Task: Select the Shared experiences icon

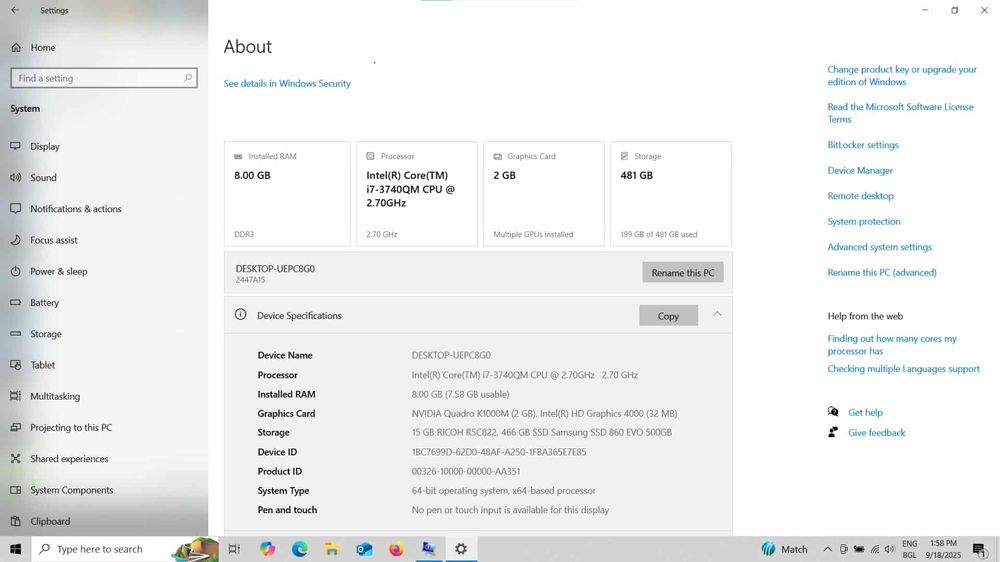Action: (15, 459)
